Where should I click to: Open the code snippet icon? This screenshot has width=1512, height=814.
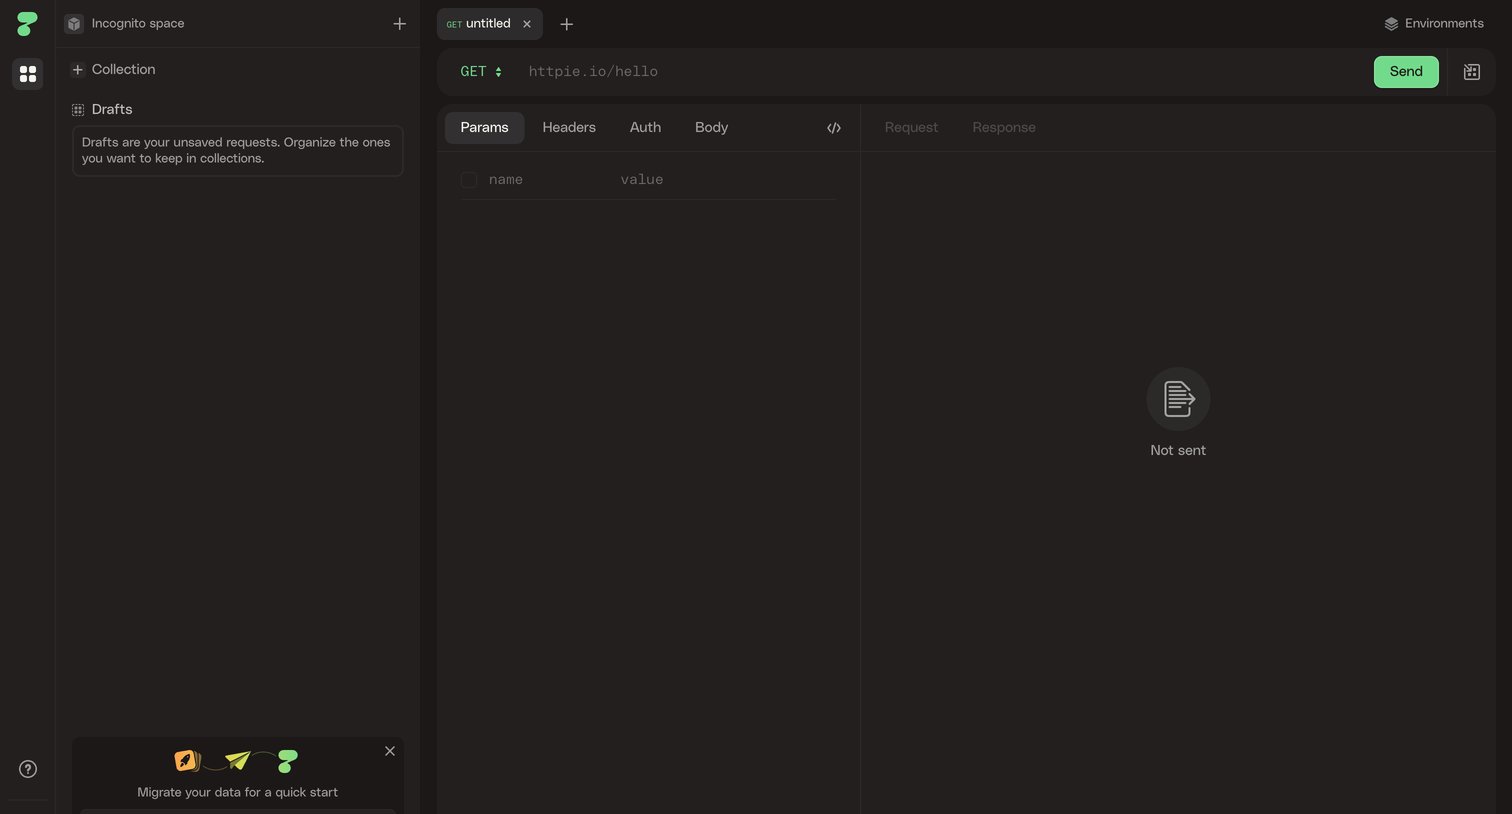tap(834, 128)
